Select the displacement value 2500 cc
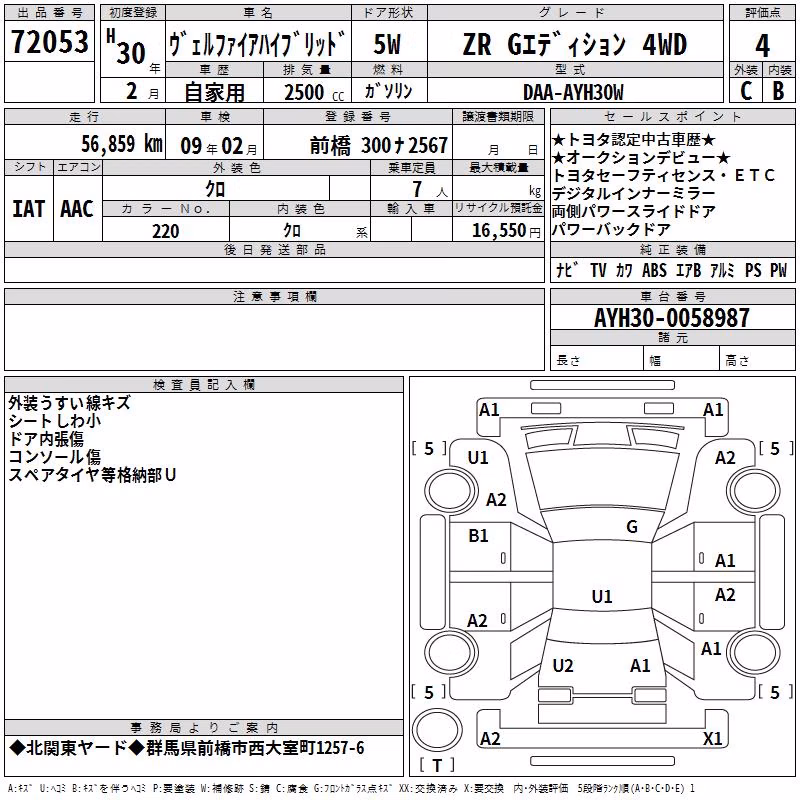Screen dimensions: 800x800 coord(313,92)
